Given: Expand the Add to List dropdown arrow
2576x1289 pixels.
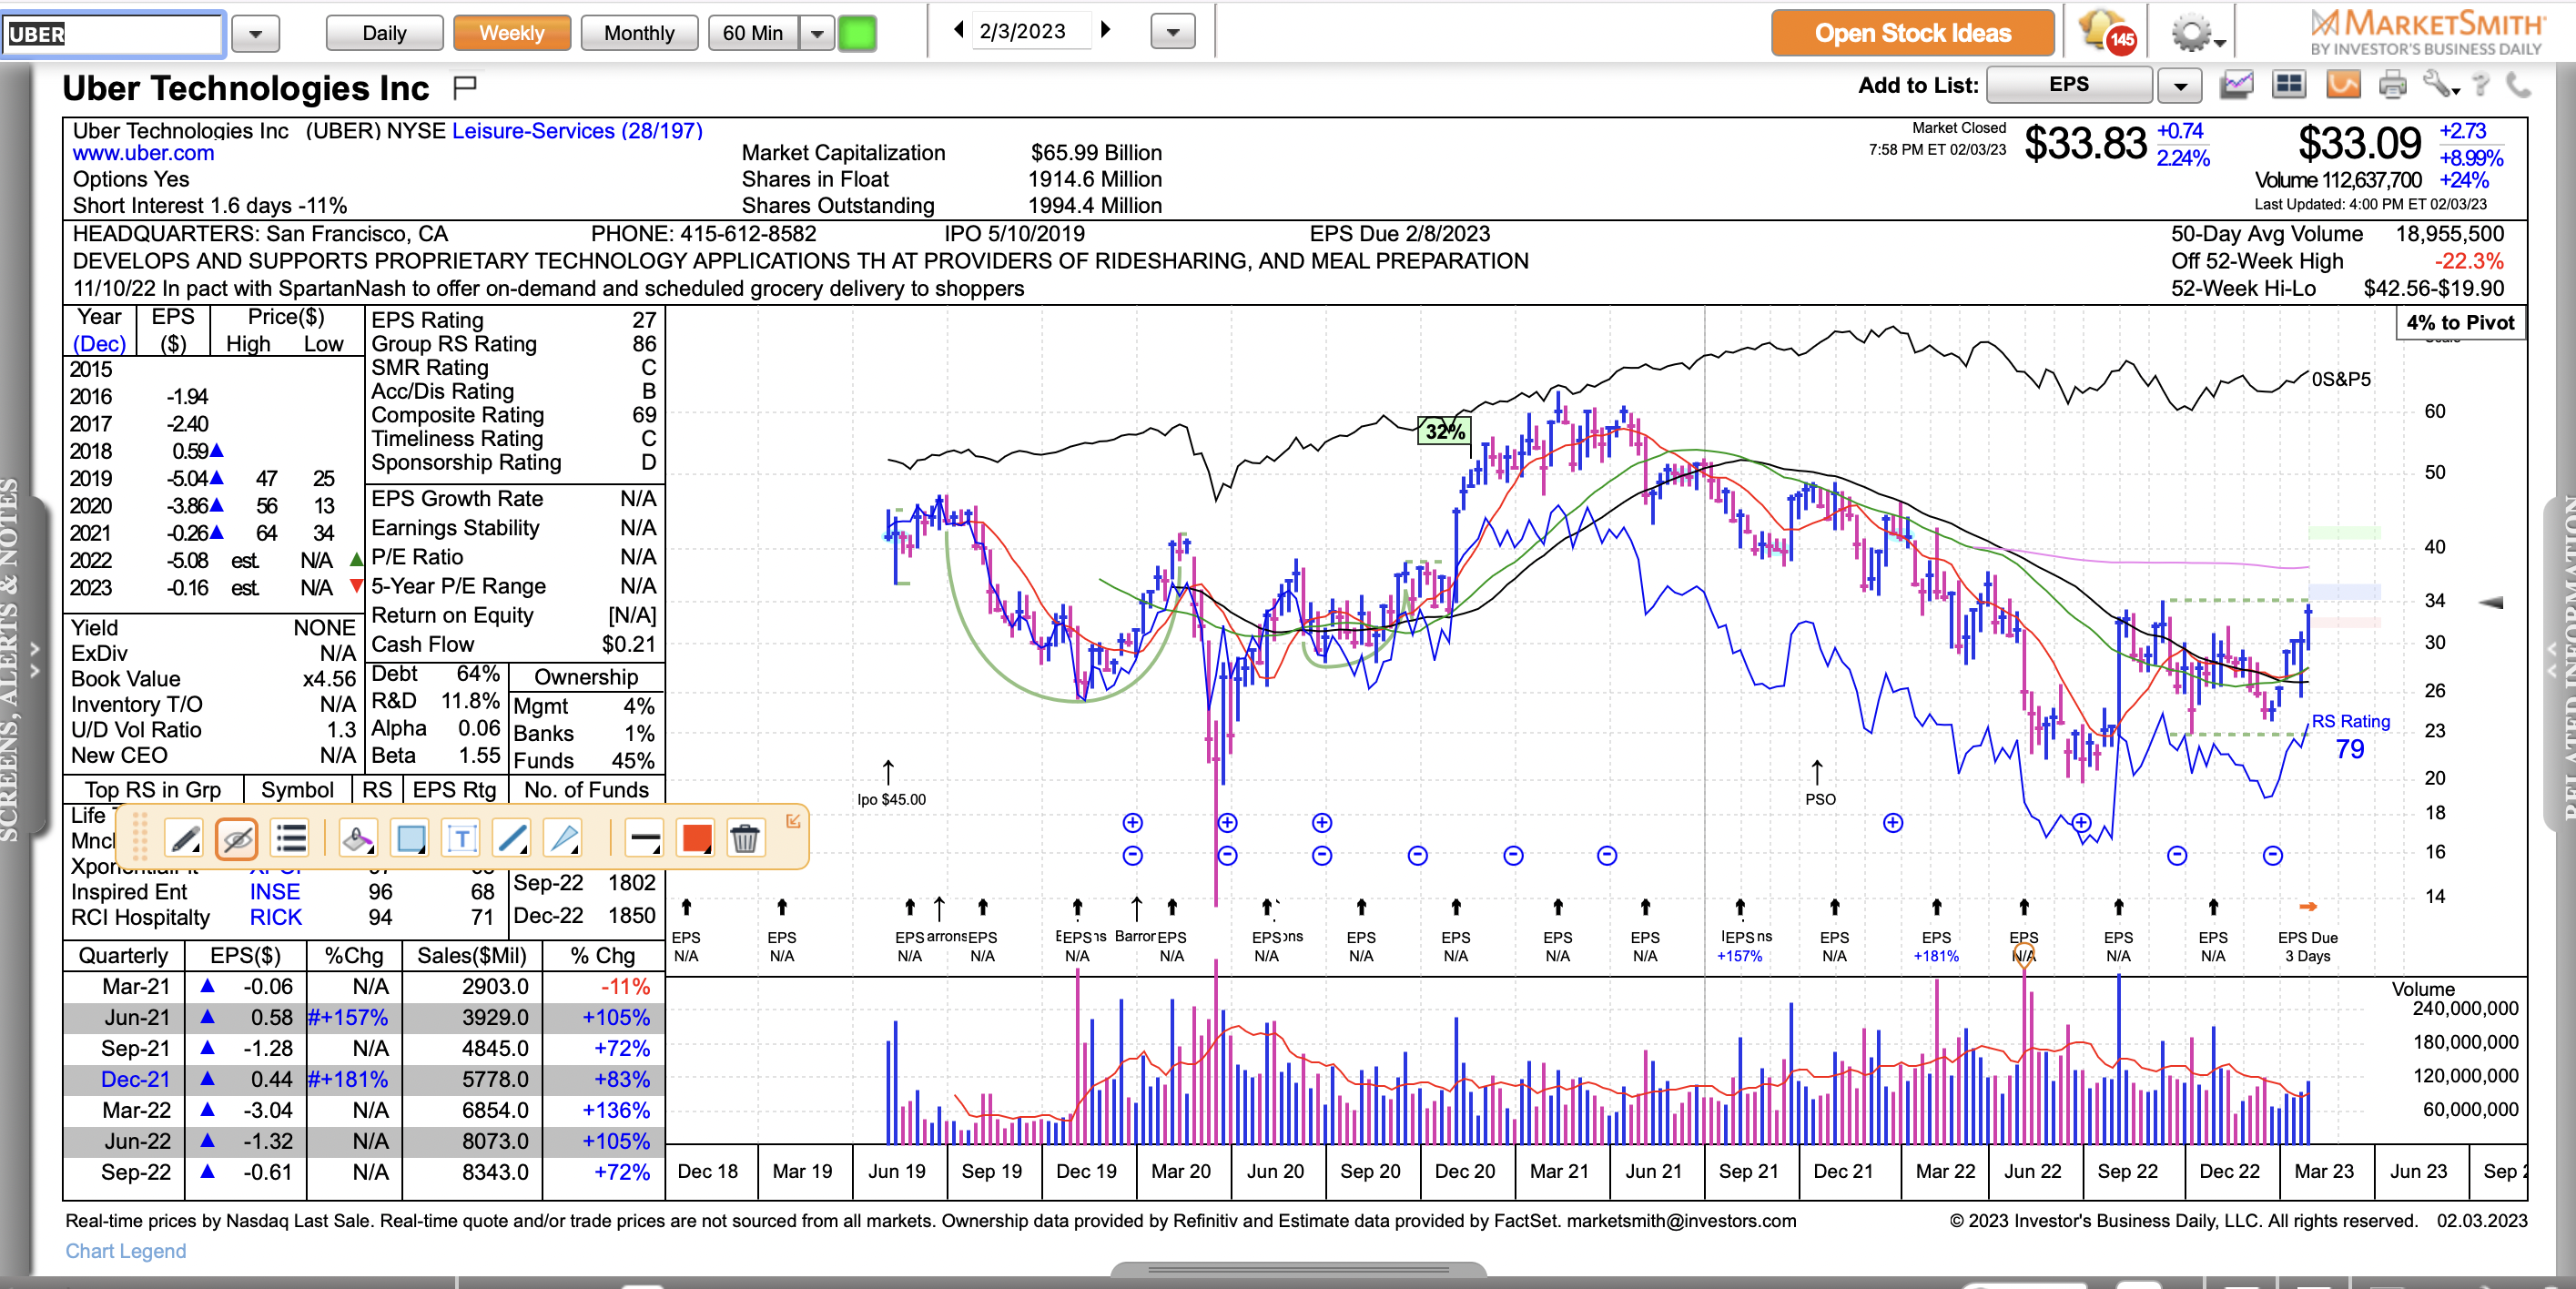Looking at the screenshot, I should click(x=2180, y=85).
